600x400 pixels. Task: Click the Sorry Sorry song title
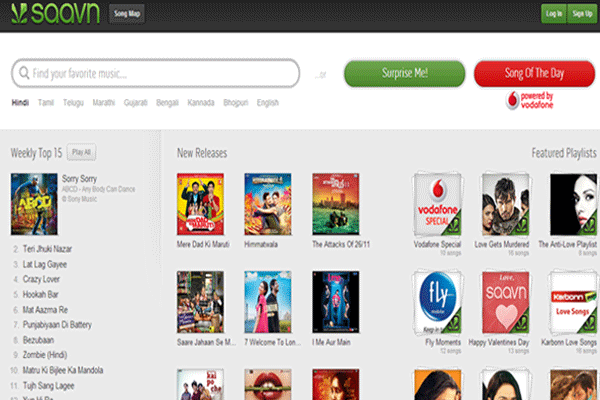[80, 179]
